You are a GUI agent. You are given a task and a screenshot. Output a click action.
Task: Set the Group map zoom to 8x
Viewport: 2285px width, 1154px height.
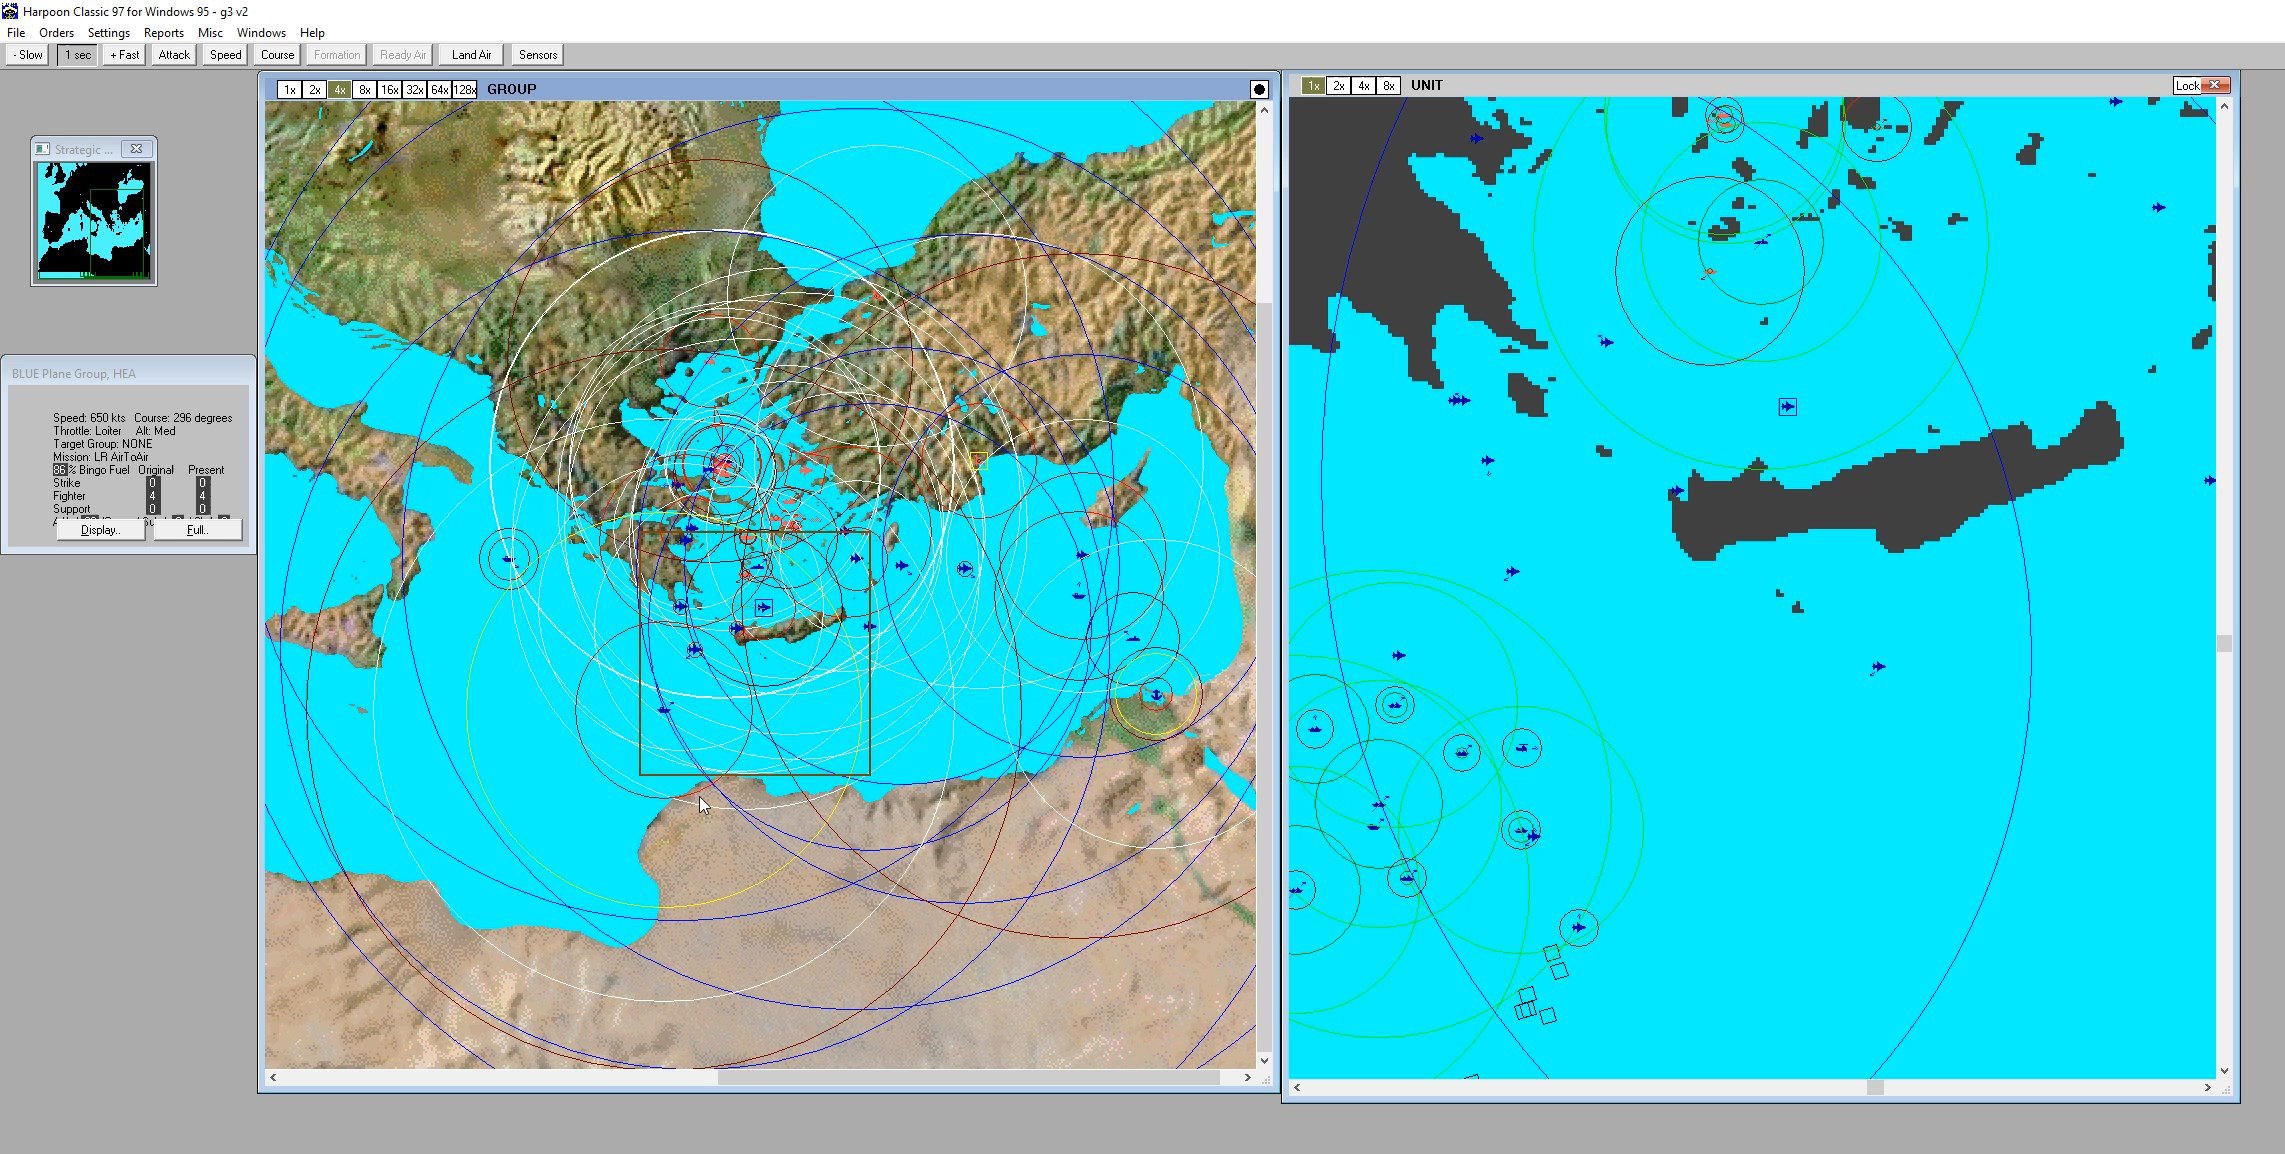[365, 90]
